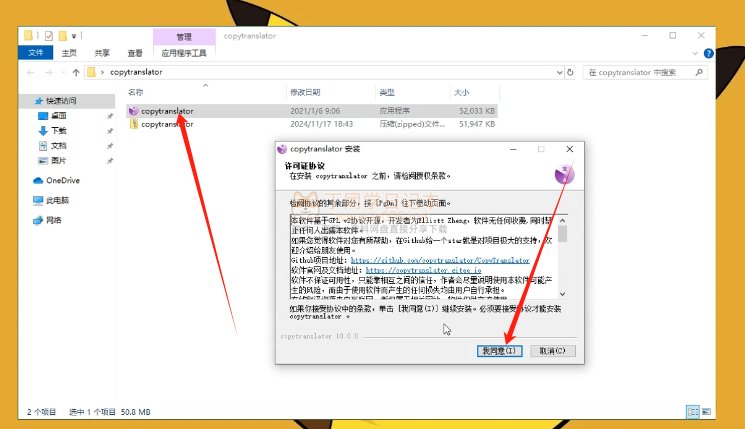The width and height of the screenshot is (745, 429).
Task: Switch to the 查看 ribbon tab
Action: click(x=134, y=53)
